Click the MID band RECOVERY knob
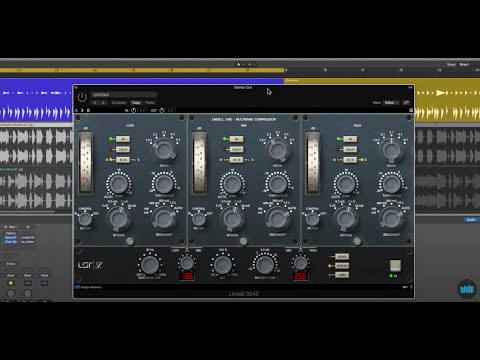 (278, 219)
